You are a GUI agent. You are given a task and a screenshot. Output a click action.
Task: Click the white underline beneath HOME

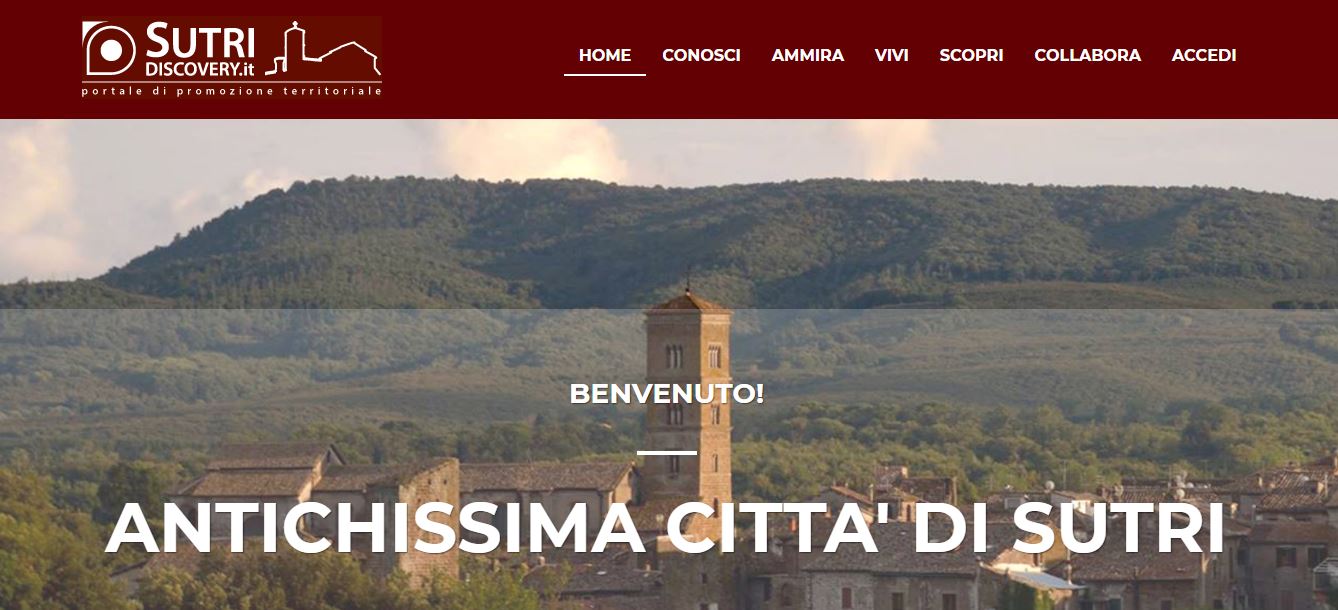605,75
